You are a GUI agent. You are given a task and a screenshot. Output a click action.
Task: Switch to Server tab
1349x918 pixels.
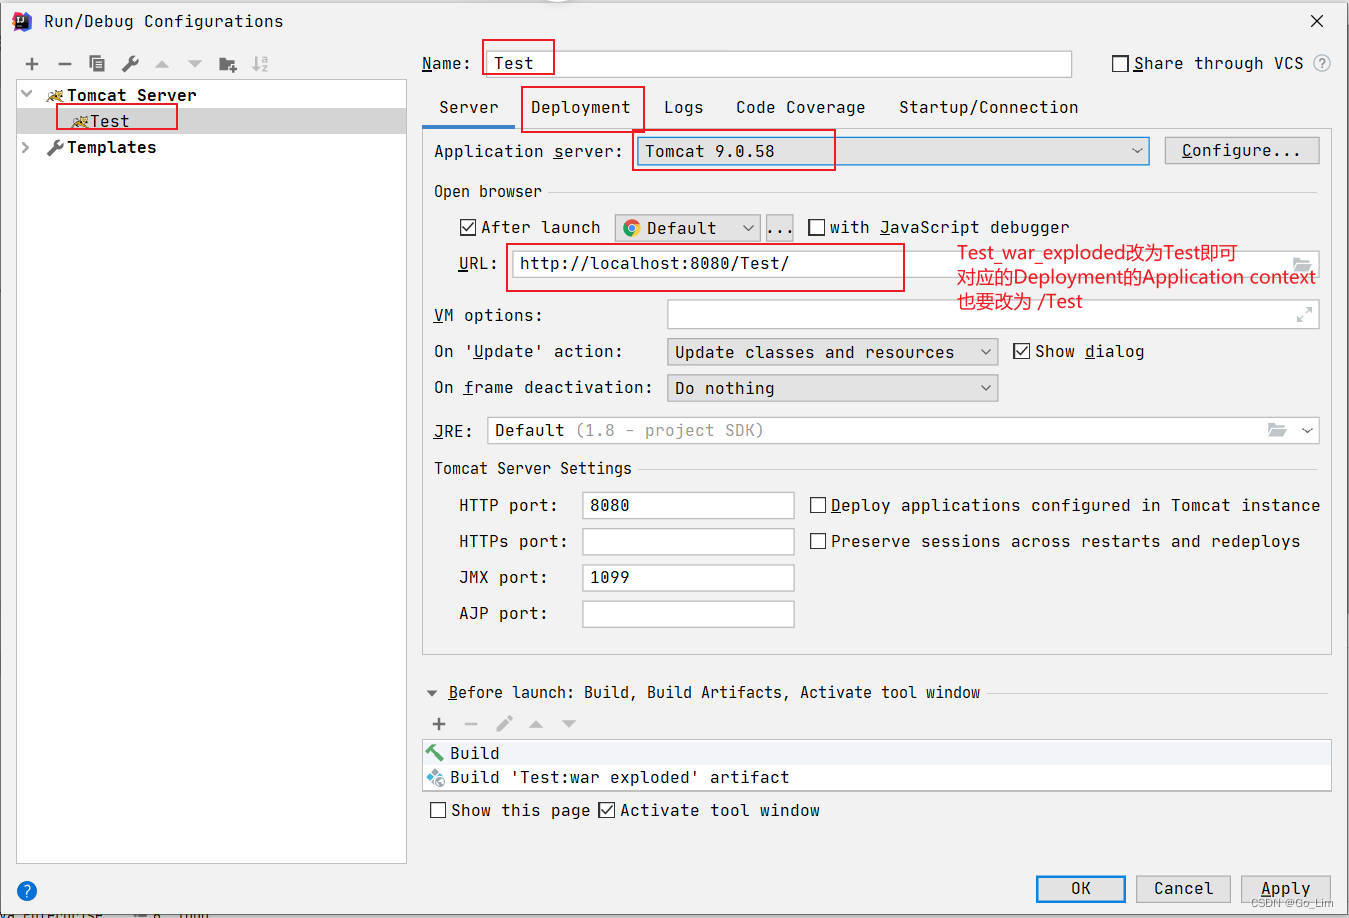(468, 107)
